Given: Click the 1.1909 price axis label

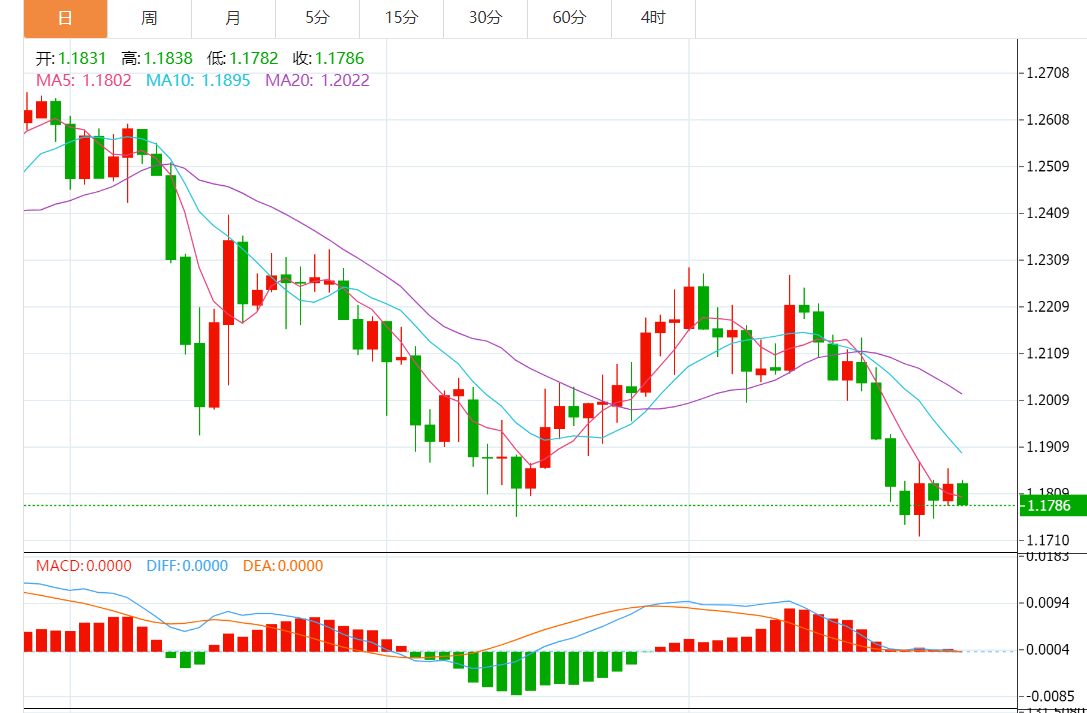Looking at the screenshot, I should [1047, 447].
